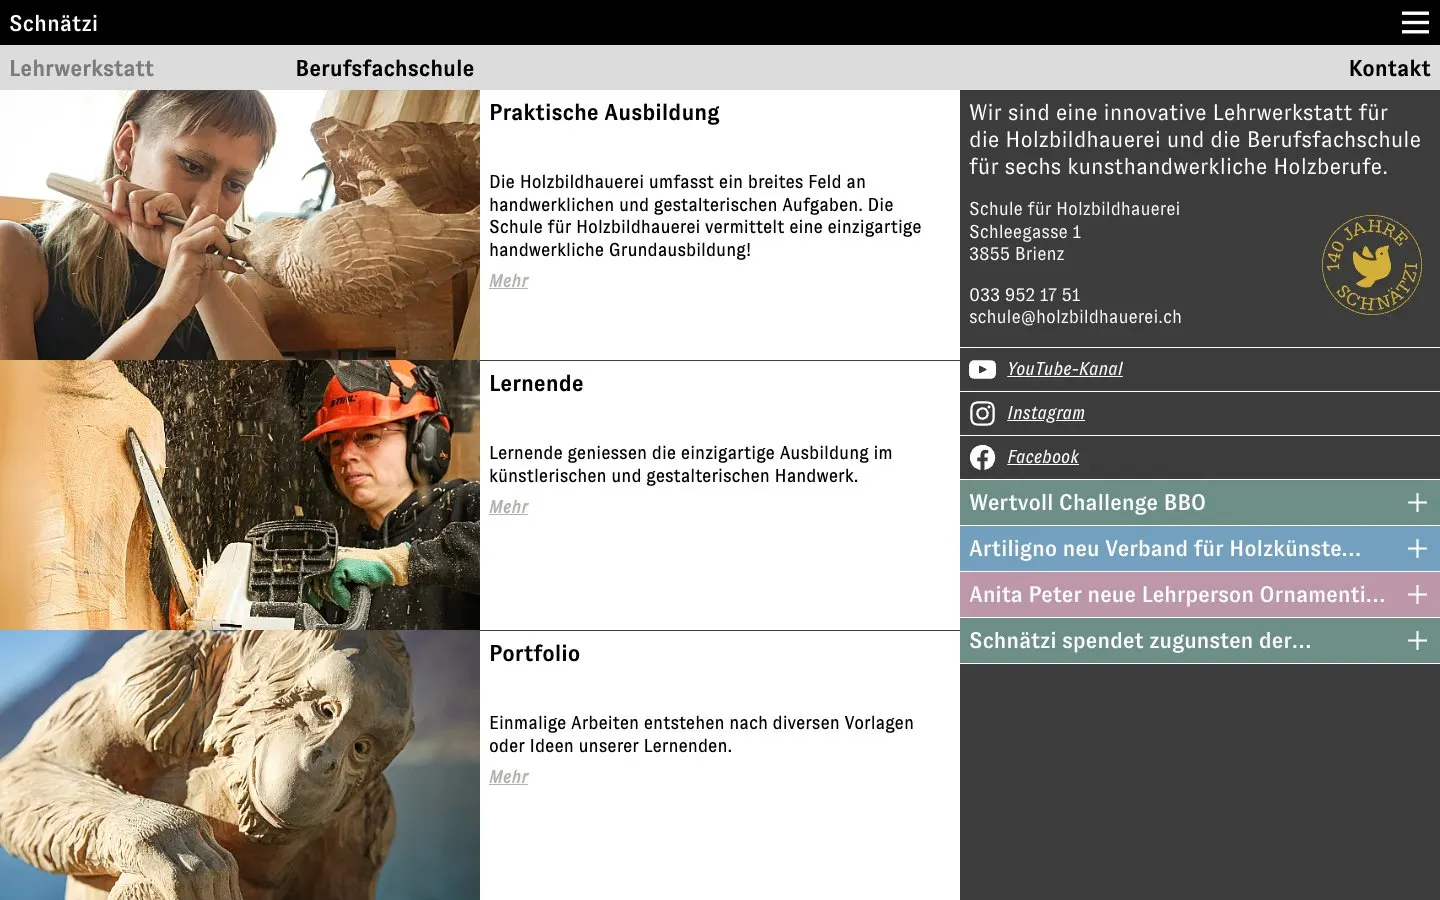Click the Artiligno neu Verband für Holzkünste title
Viewport: 1440px width, 900px height.
(1165, 549)
